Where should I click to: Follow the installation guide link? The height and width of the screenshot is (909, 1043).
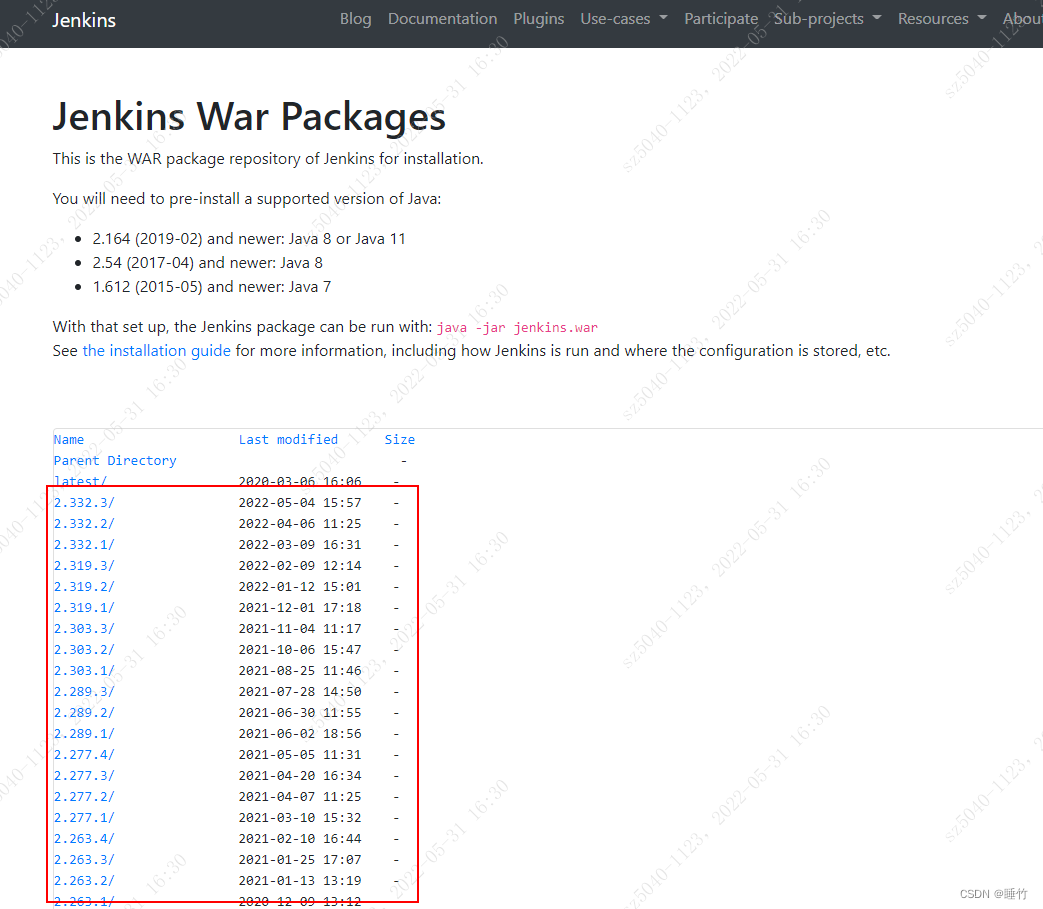(156, 350)
